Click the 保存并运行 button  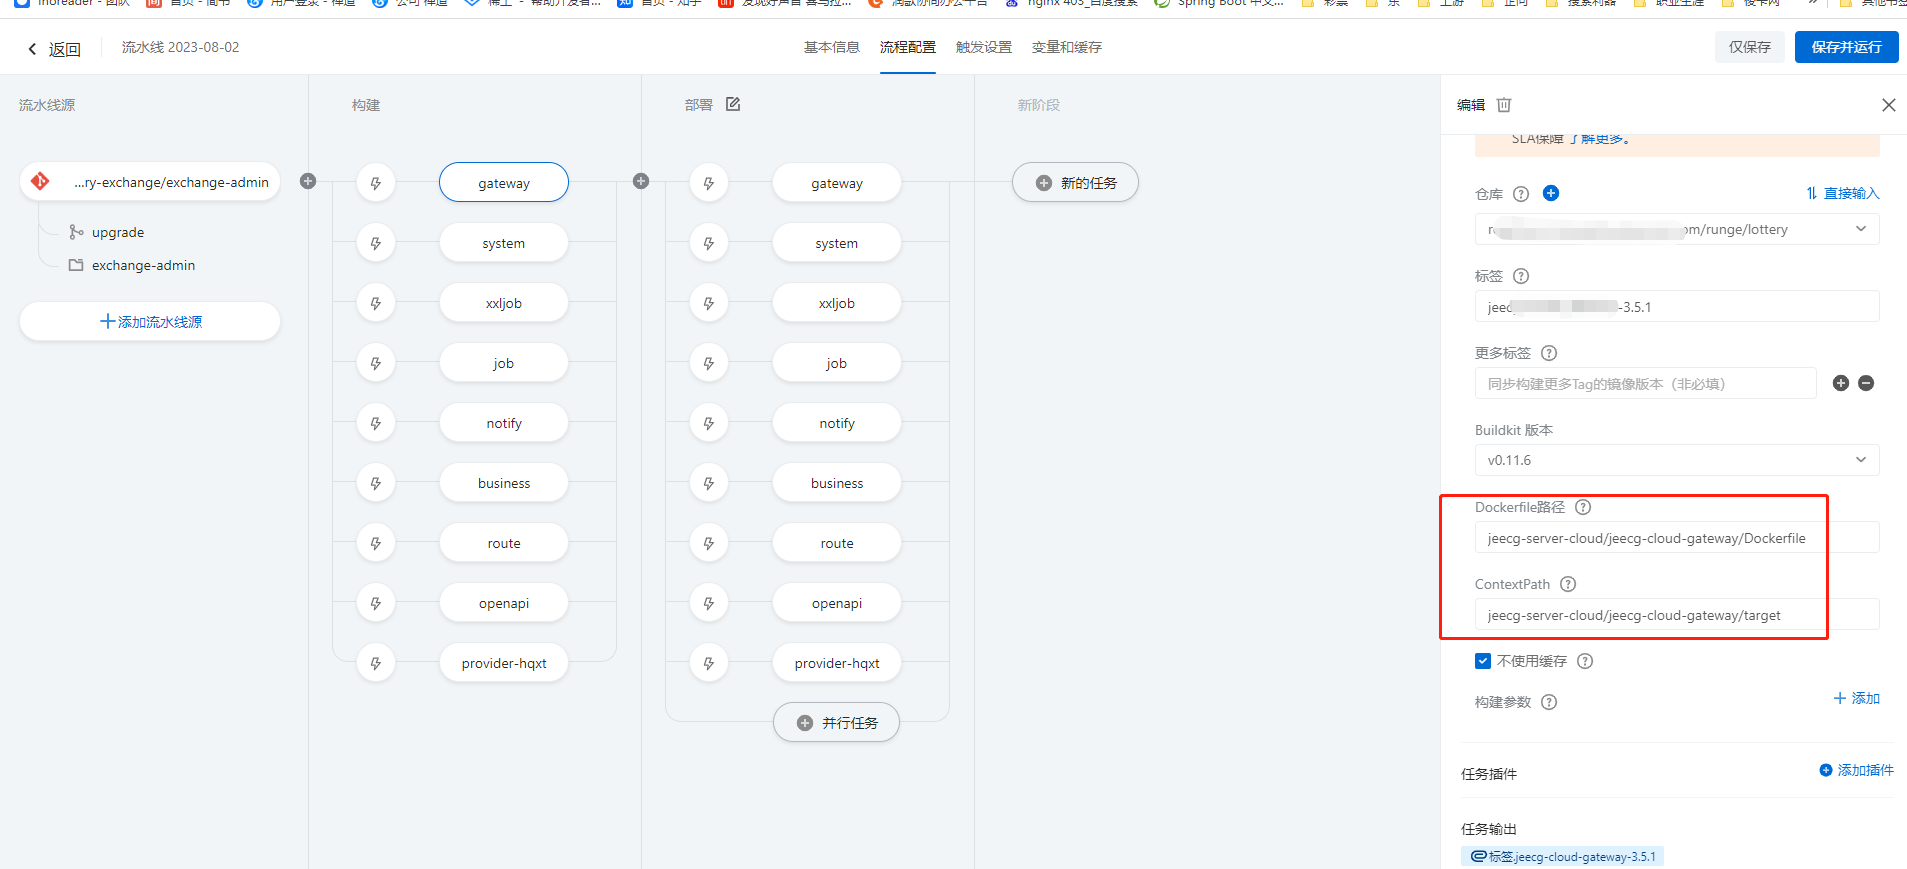1847,47
